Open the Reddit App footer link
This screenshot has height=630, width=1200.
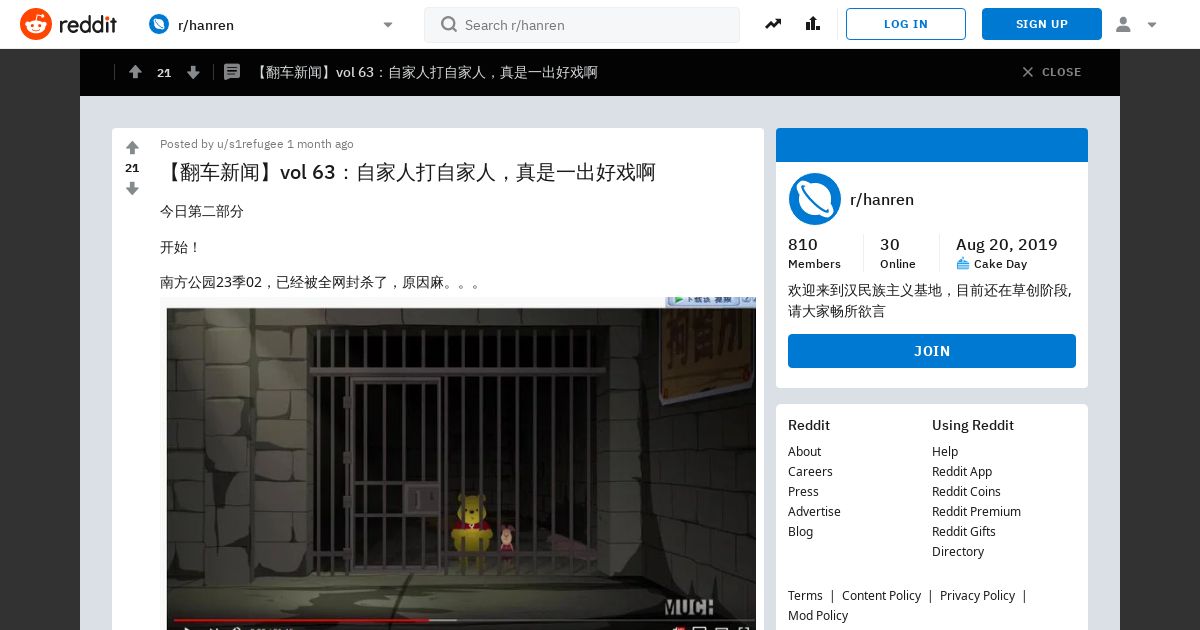tap(962, 472)
